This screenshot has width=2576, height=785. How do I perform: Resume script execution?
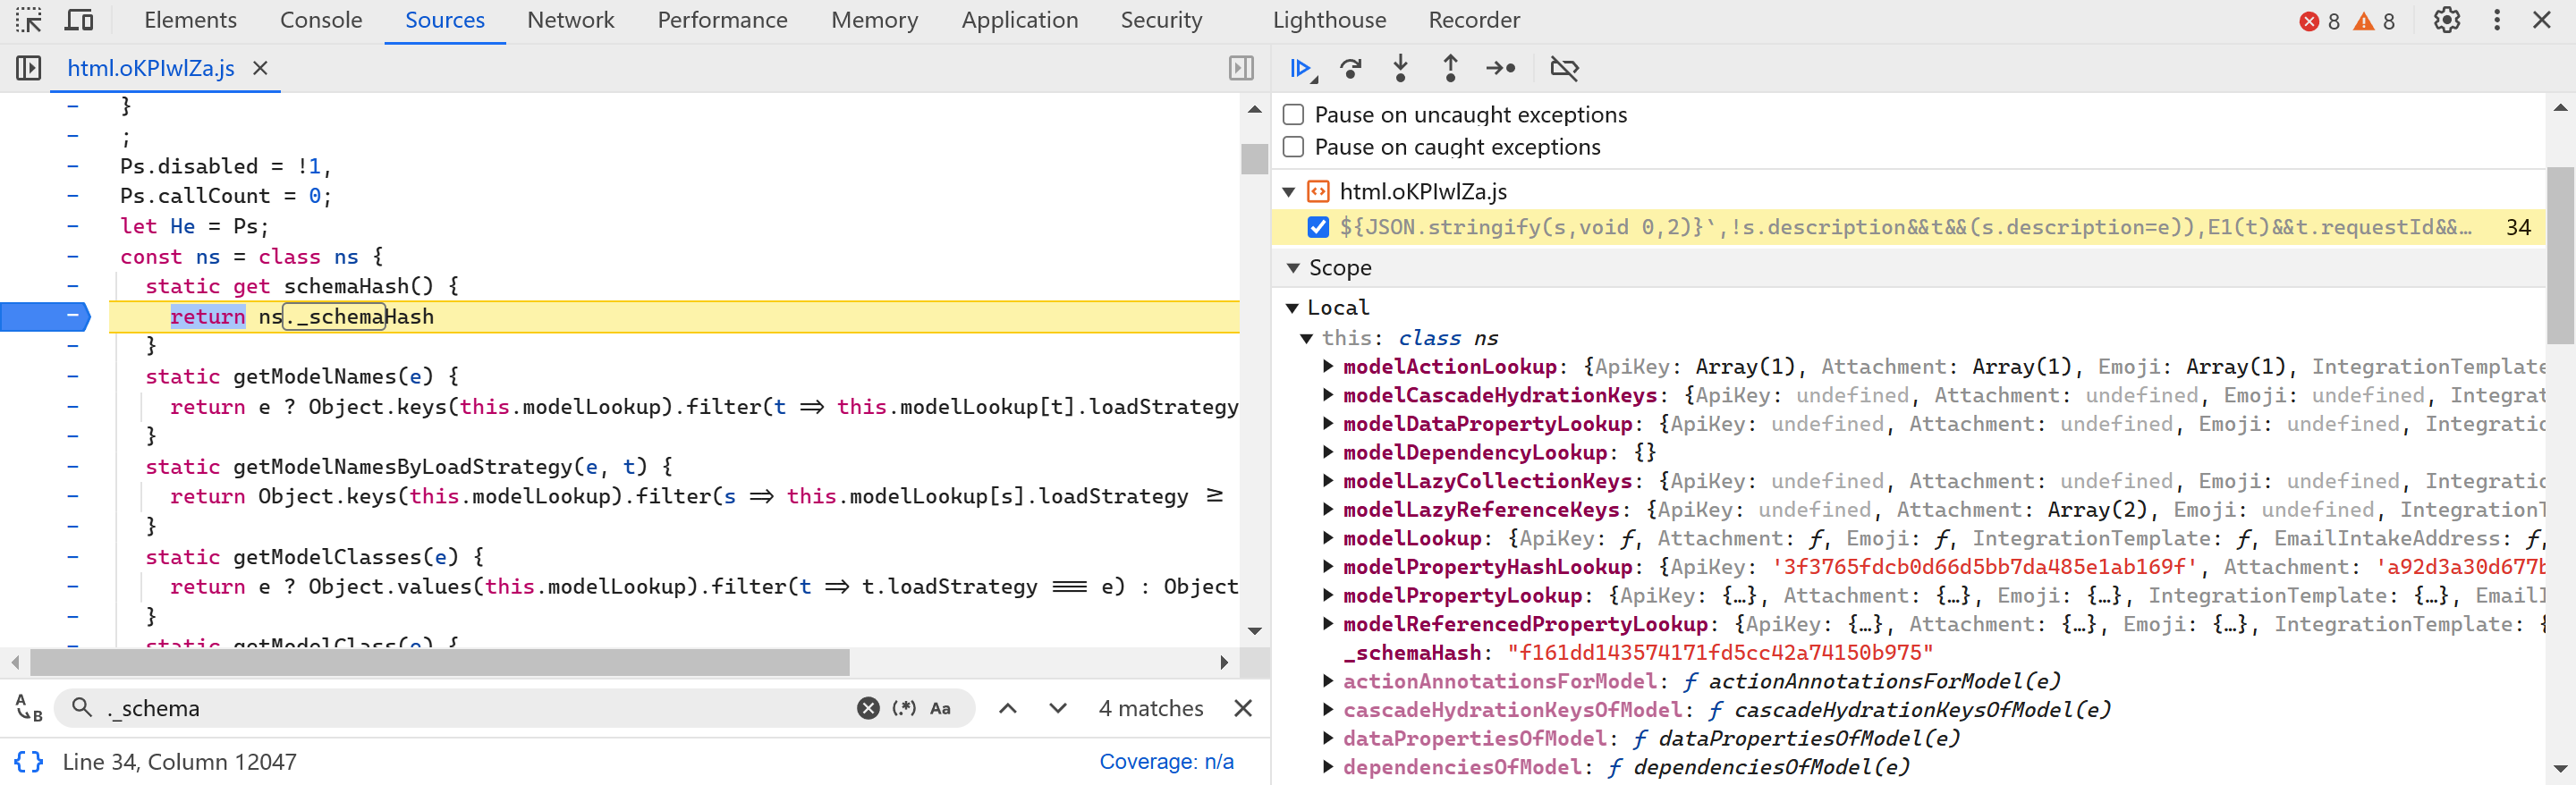(x=1302, y=68)
